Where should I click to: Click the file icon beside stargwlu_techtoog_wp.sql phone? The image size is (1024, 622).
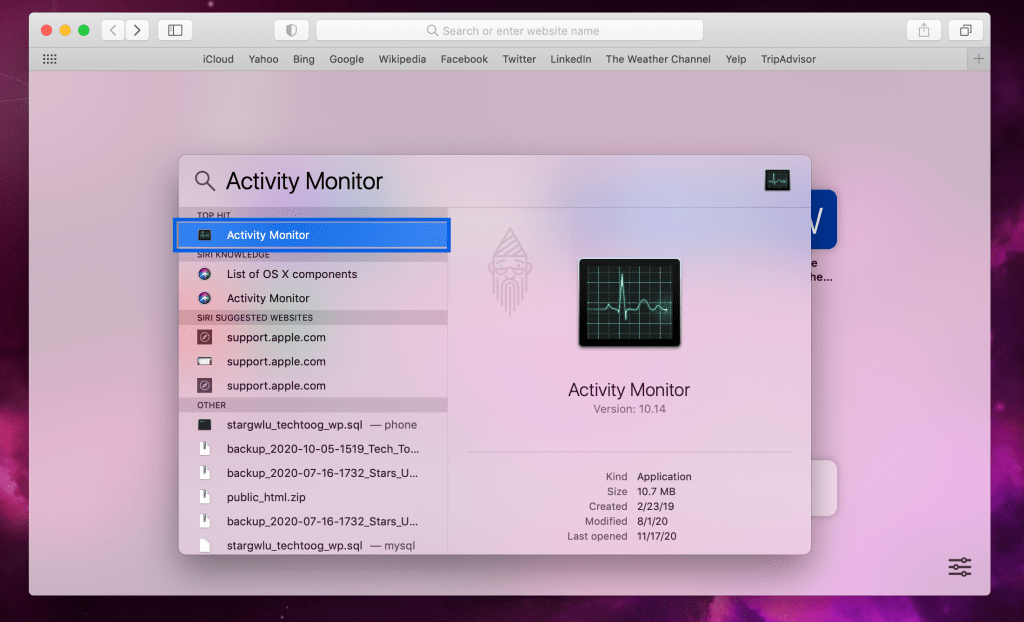tap(204, 425)
